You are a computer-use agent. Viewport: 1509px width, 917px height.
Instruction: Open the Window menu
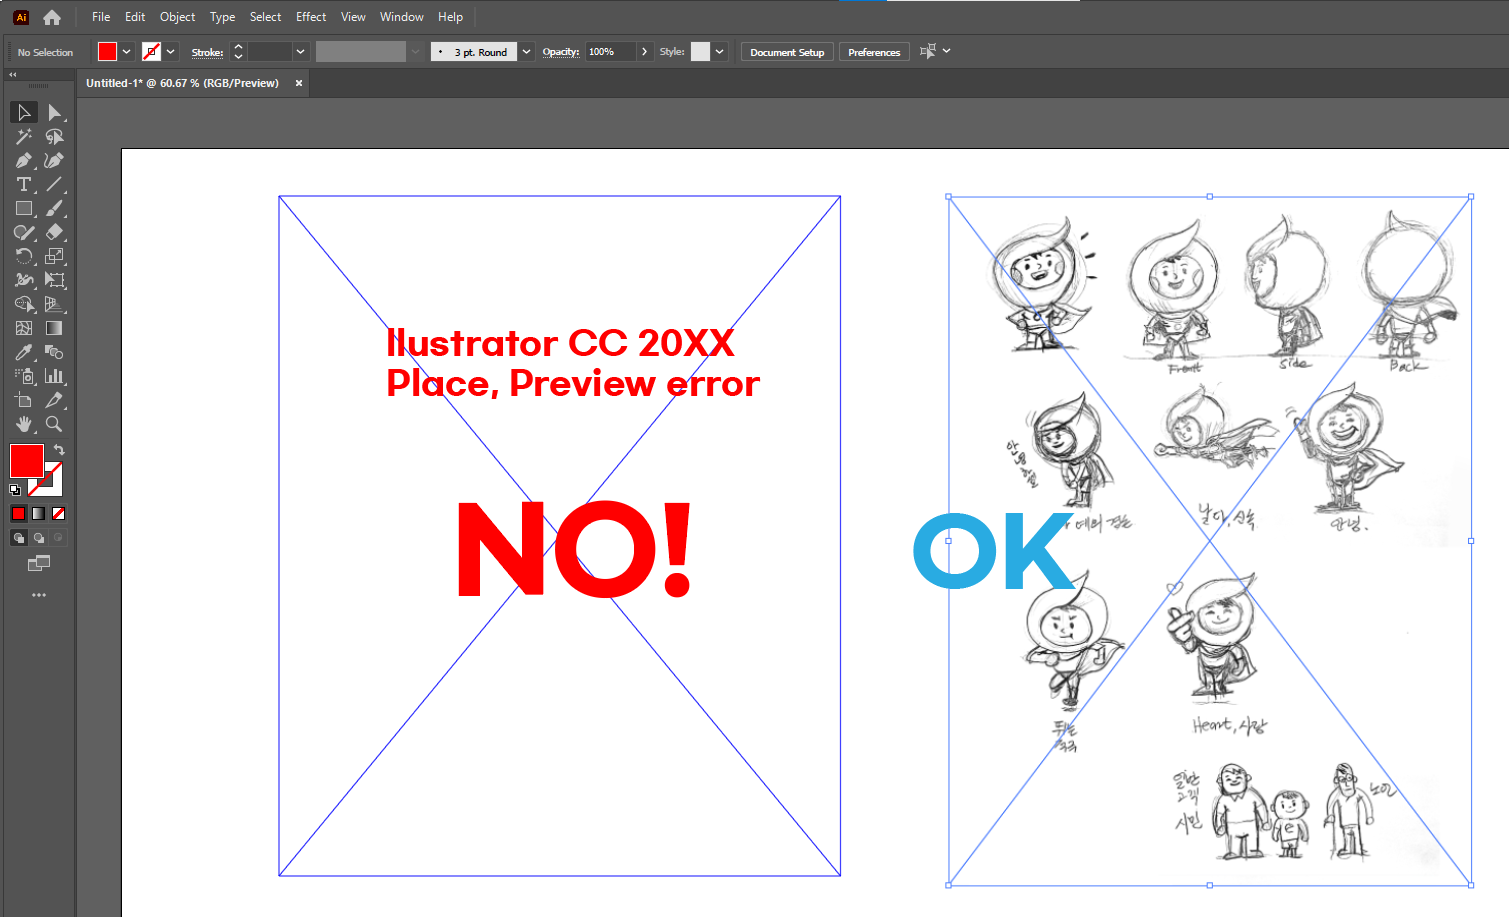(x=402, y=17)
